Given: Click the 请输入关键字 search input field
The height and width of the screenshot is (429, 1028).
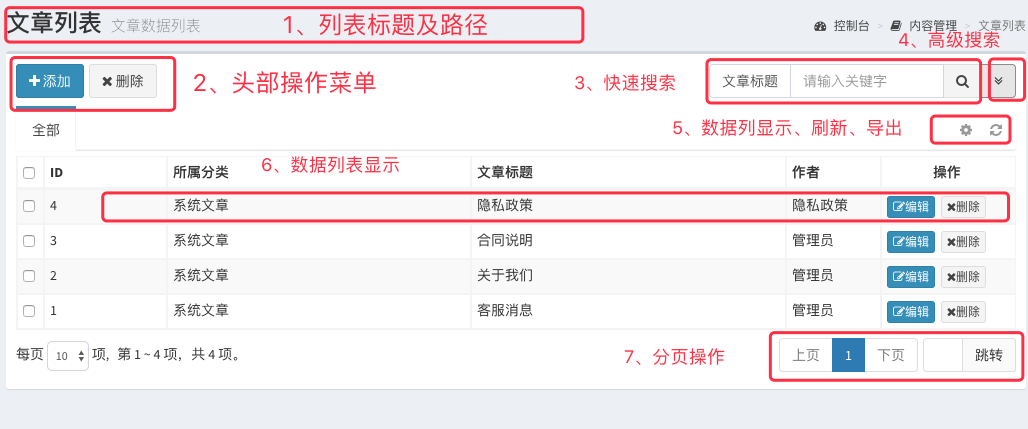Looking at the screenshot, I should coord(867,81).
